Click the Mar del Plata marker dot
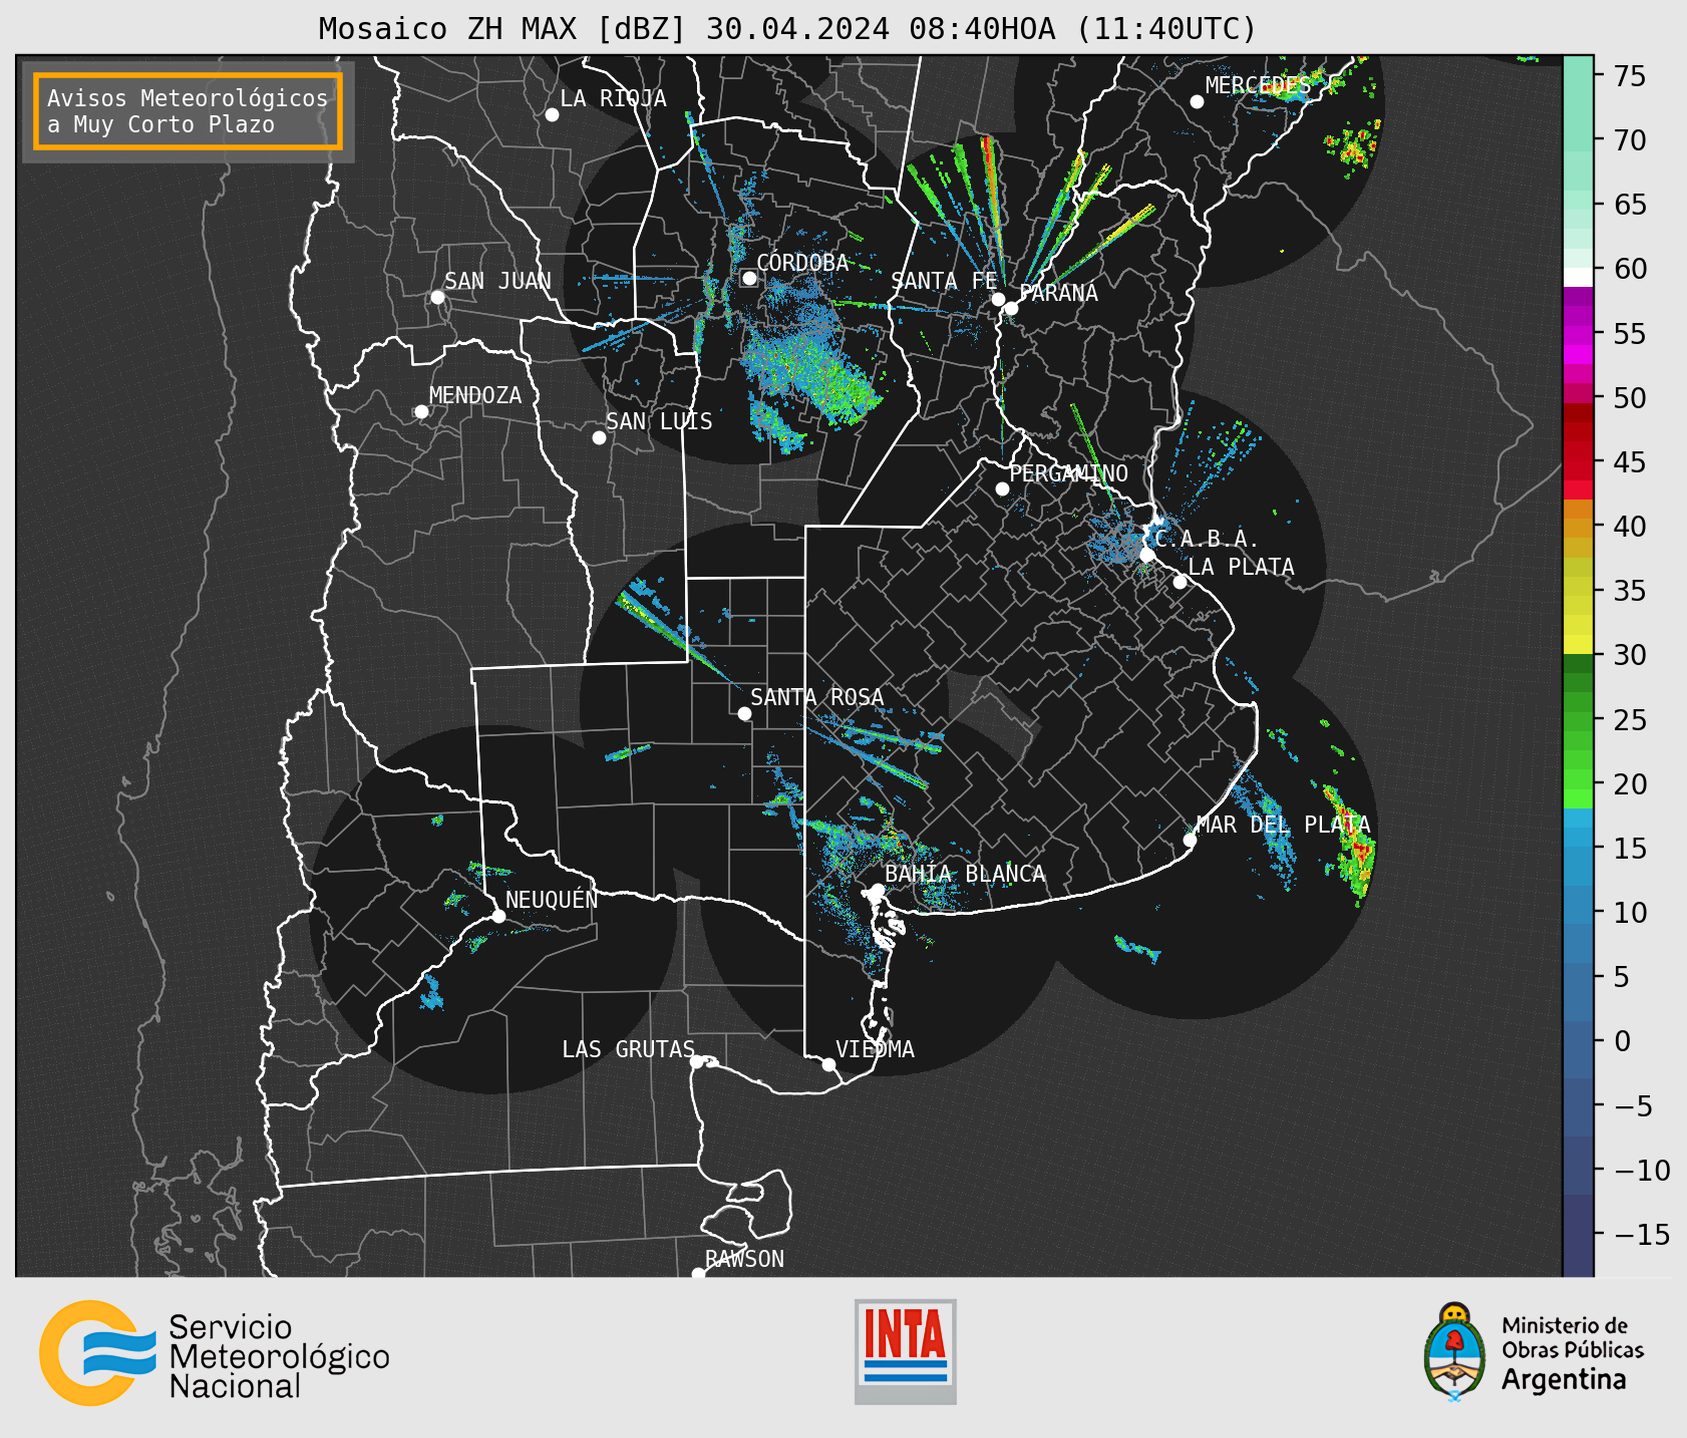Screen dimensions: 1687x1438 pyautogui.click(x=1190, y=840)
